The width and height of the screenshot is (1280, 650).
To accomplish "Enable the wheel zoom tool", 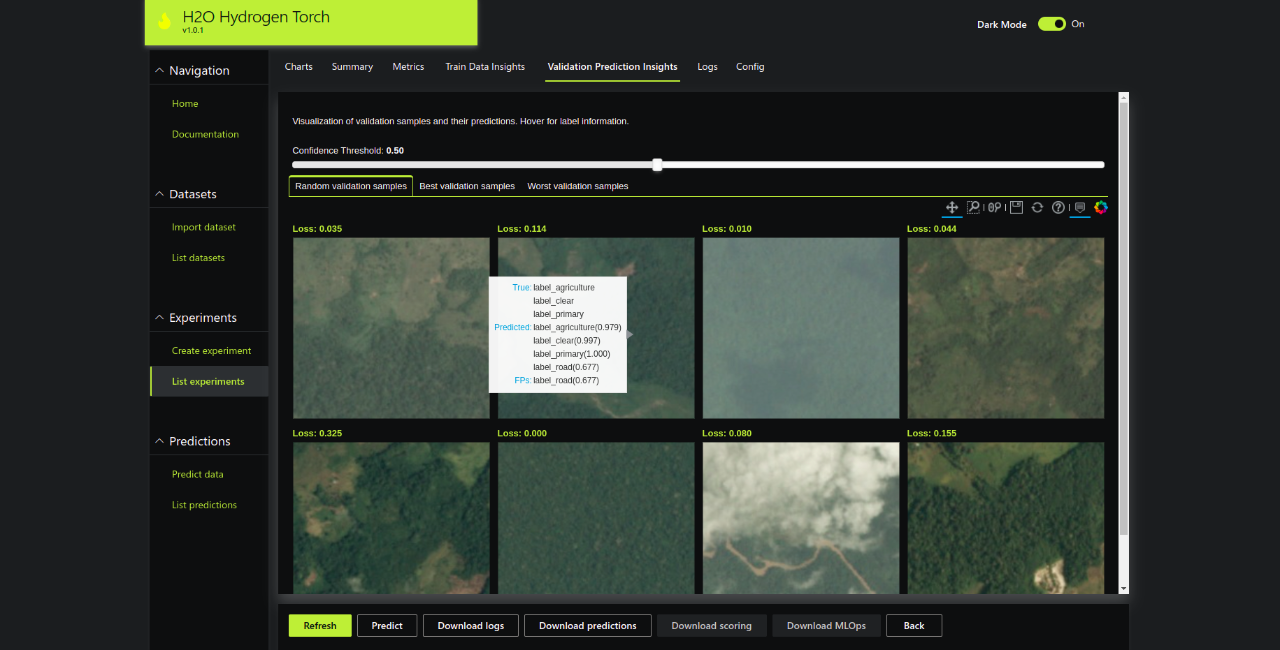I will pyautogui.click(x=994, y=207).
